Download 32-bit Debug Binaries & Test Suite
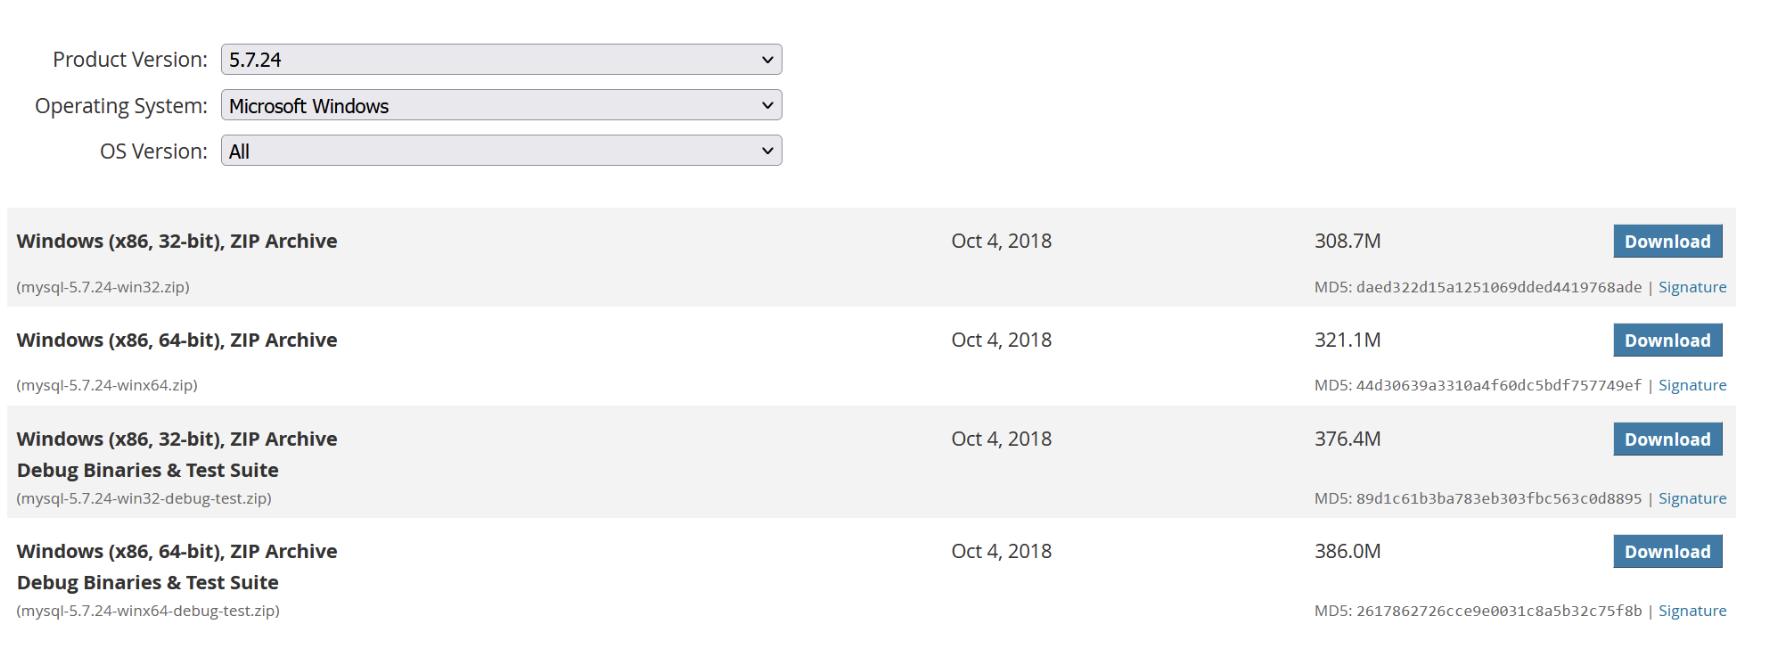Screen dimensions: 1770x650 point(1667,440)
